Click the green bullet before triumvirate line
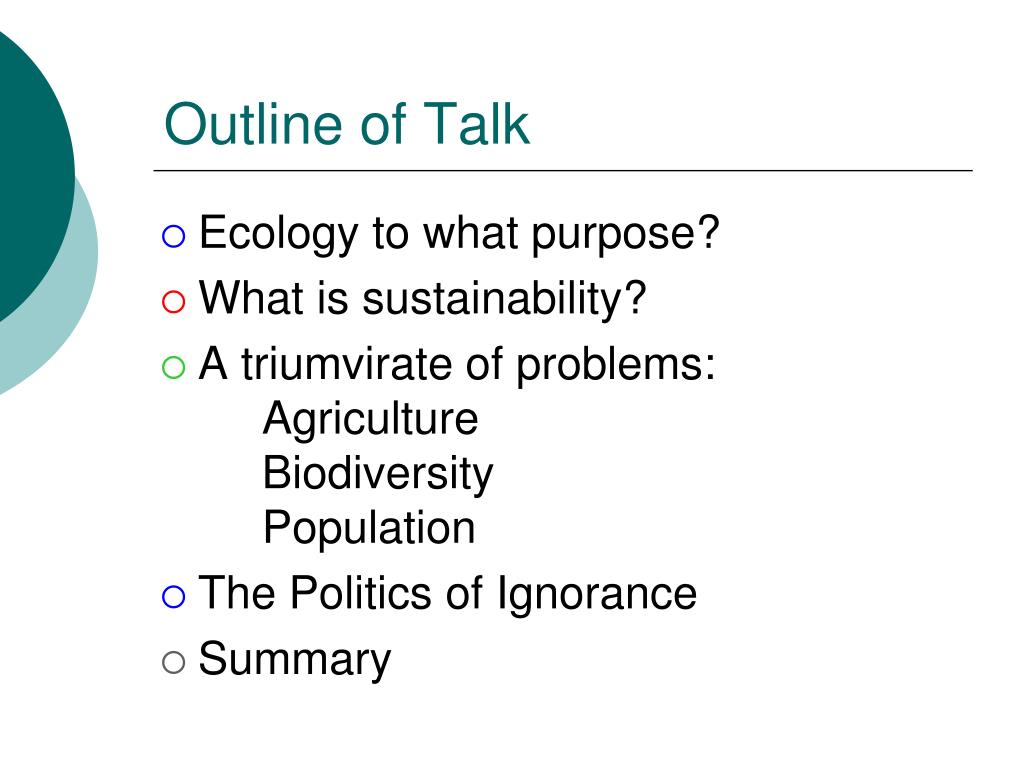Screen dimensions: 1024x768 pos(173,368)
